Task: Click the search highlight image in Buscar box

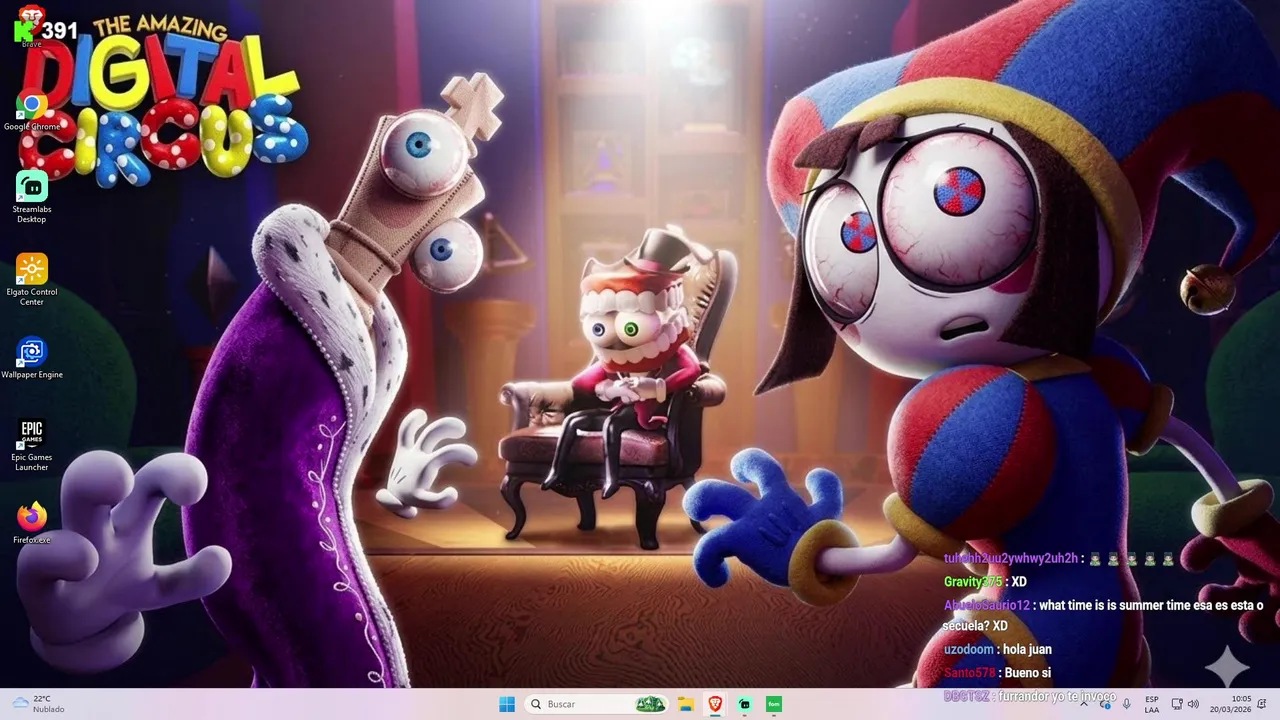Action: pos(651,704)
